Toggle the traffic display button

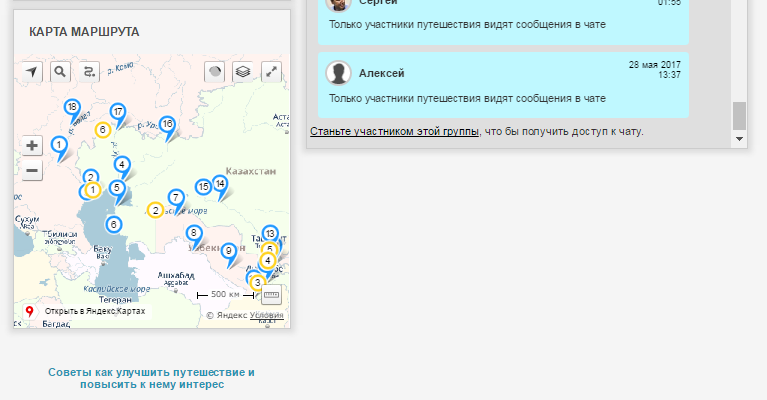tap(213, 72)
